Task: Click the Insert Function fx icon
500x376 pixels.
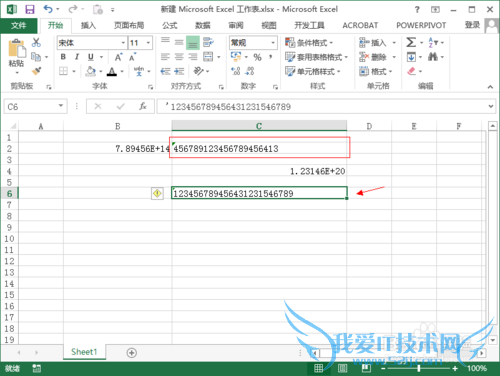Action: pos(143,106)
